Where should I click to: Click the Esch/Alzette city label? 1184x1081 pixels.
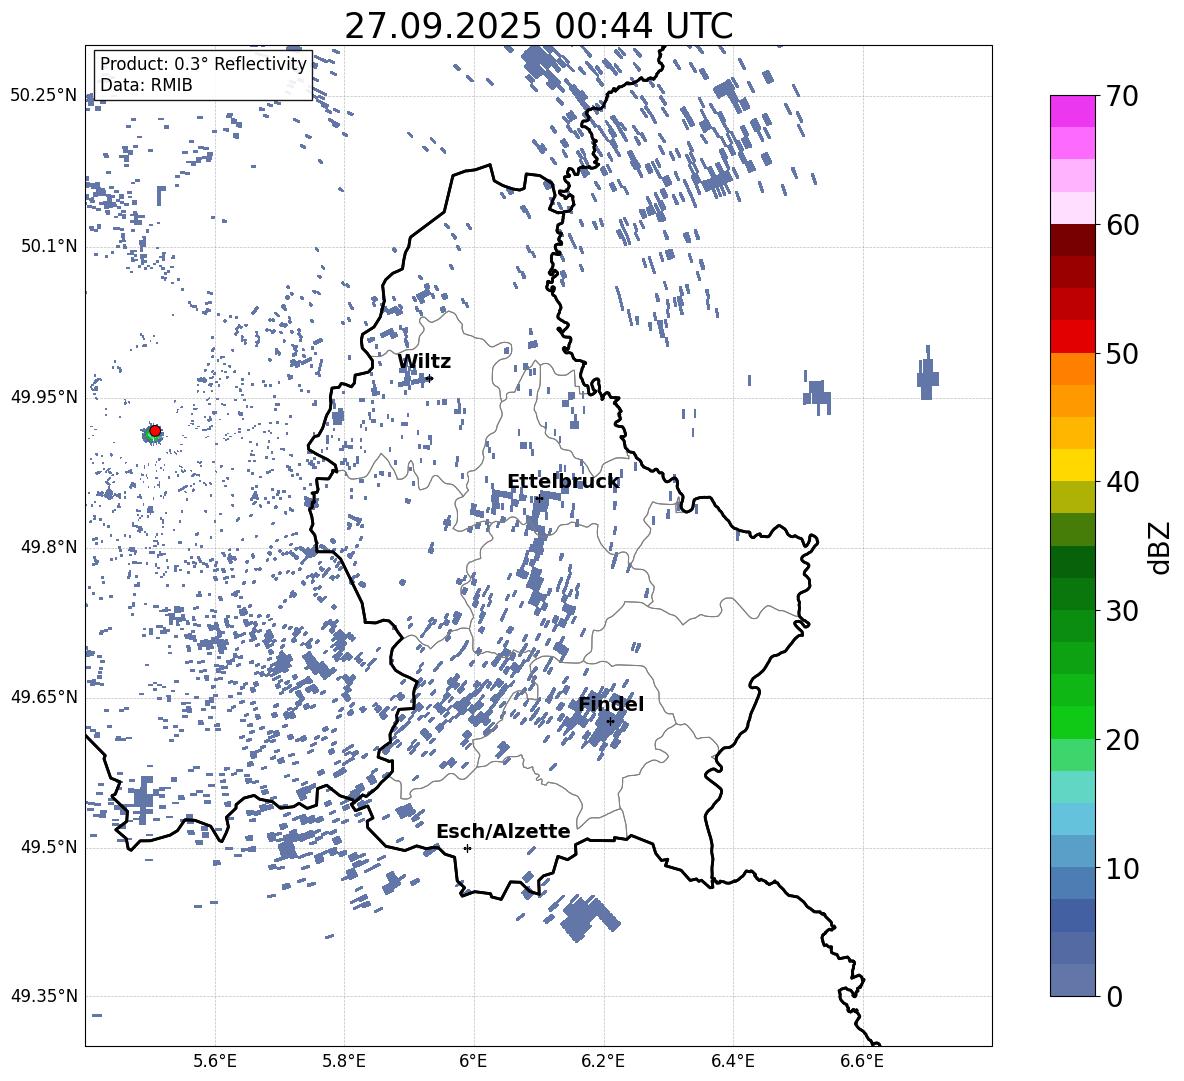503,831
